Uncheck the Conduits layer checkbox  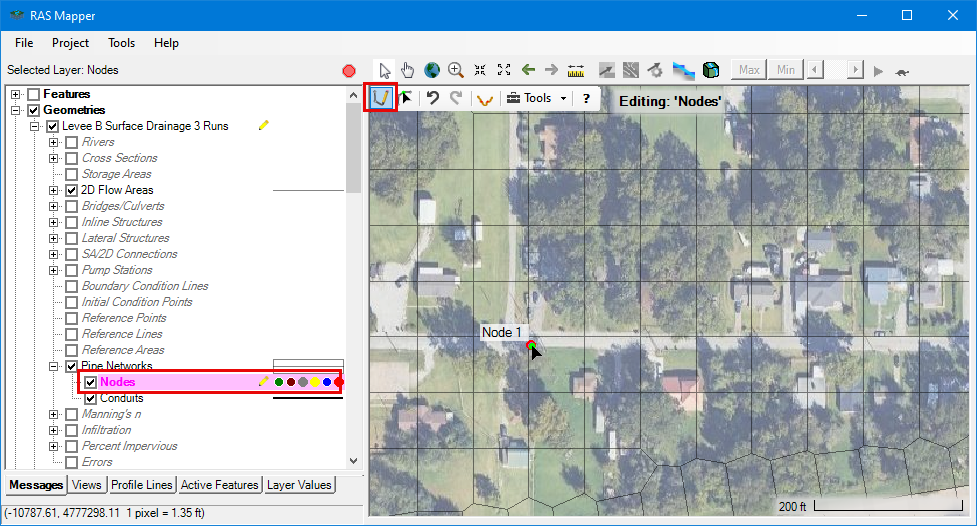pos(90,398)
